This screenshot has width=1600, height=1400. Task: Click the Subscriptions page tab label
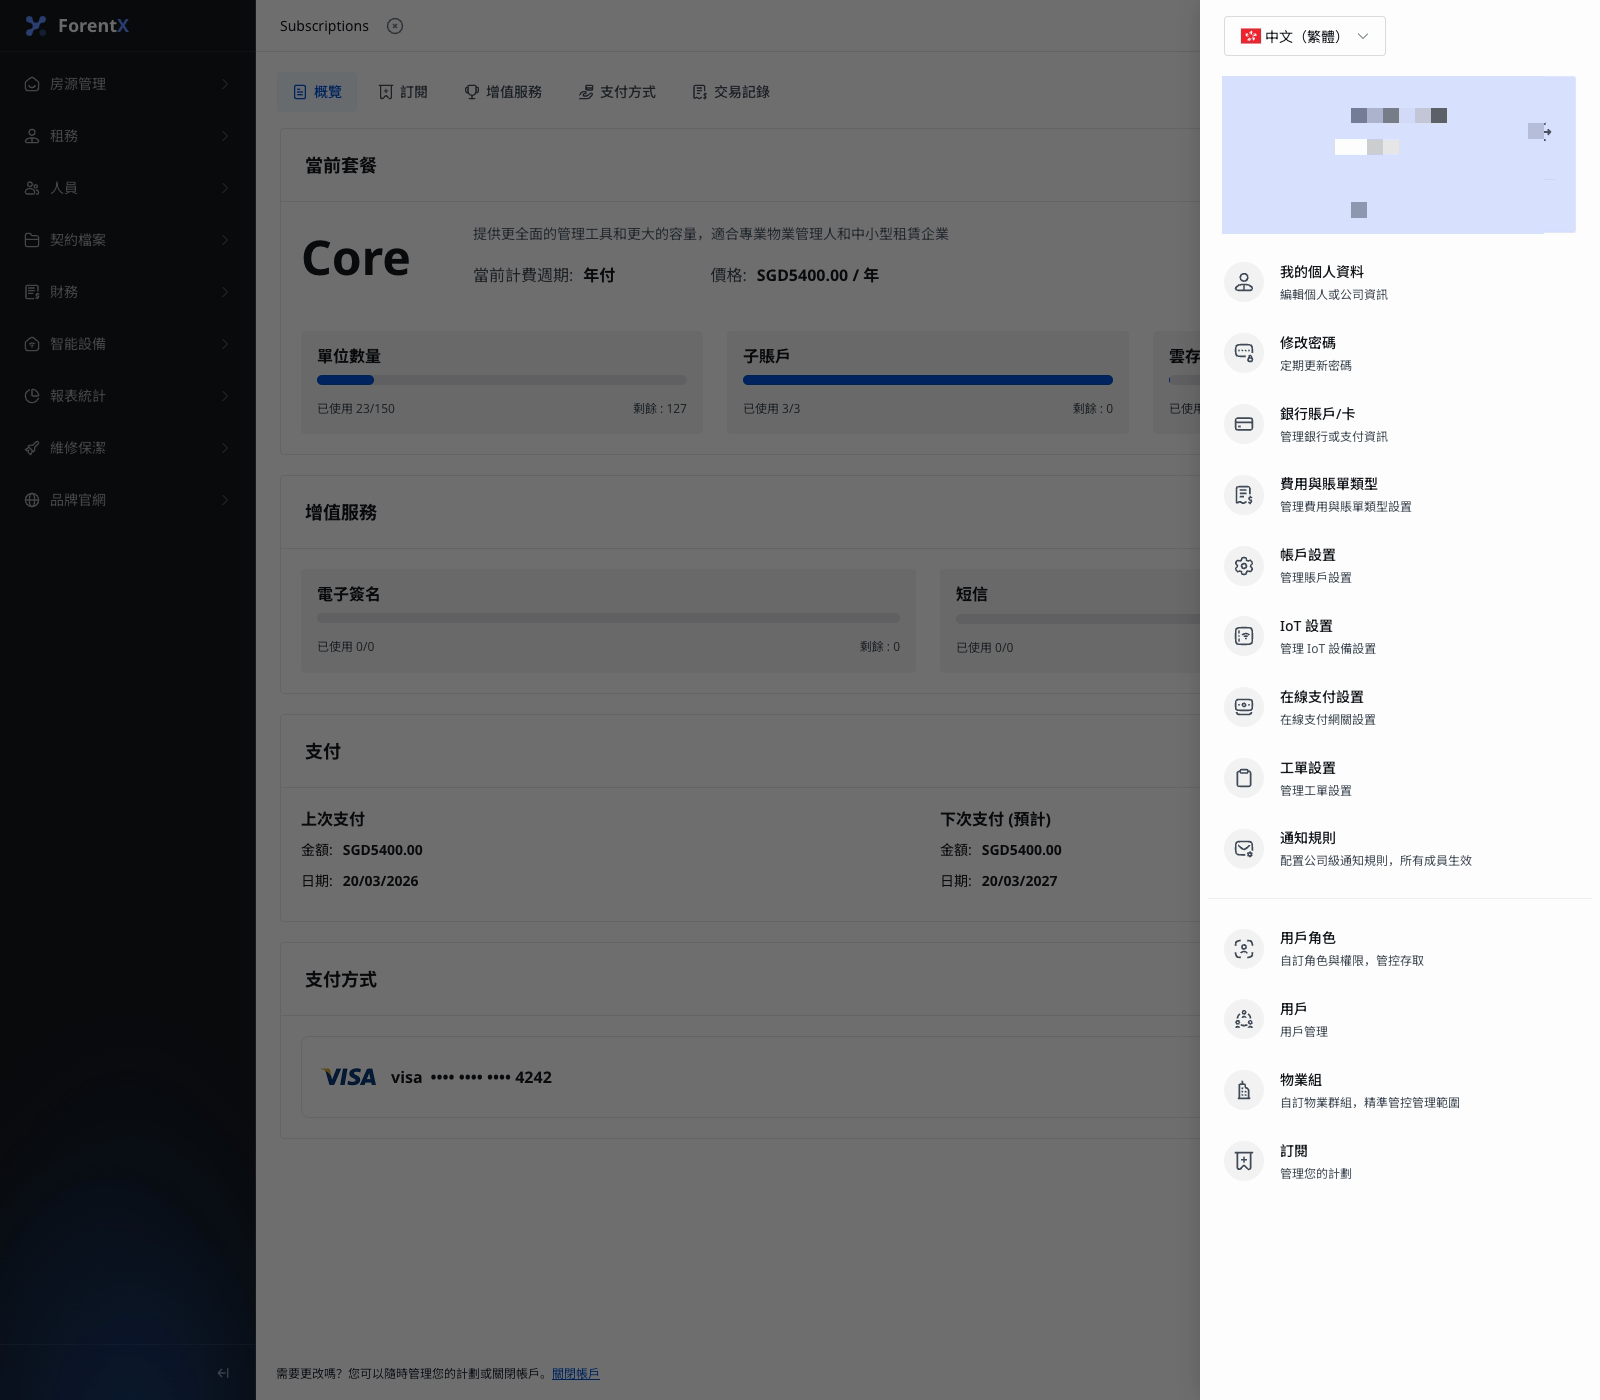tap(324, 26)
